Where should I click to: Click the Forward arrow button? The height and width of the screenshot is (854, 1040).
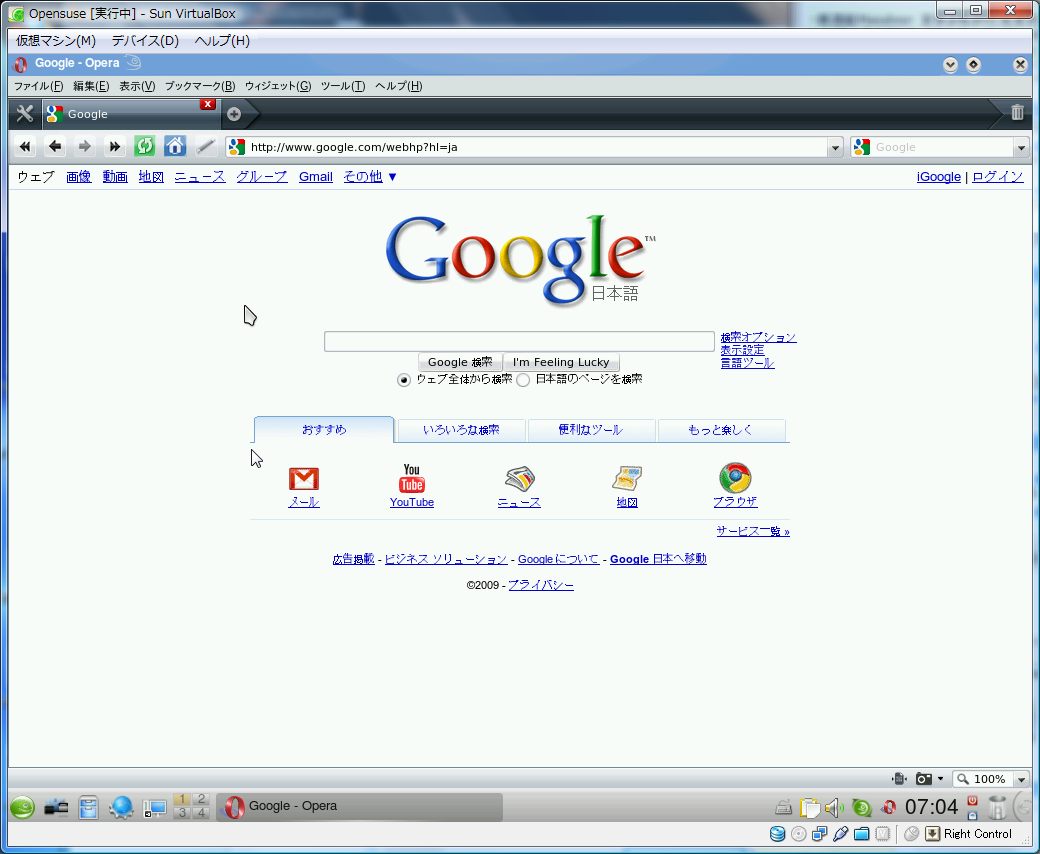click(84, 147)
